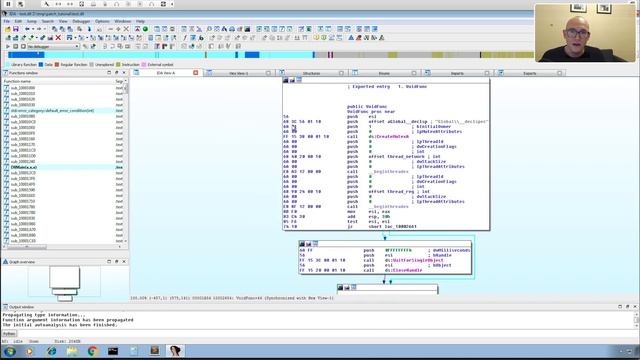Switch to Structures tab
This screenshot has height=360, width=640.
click(311, 73)
